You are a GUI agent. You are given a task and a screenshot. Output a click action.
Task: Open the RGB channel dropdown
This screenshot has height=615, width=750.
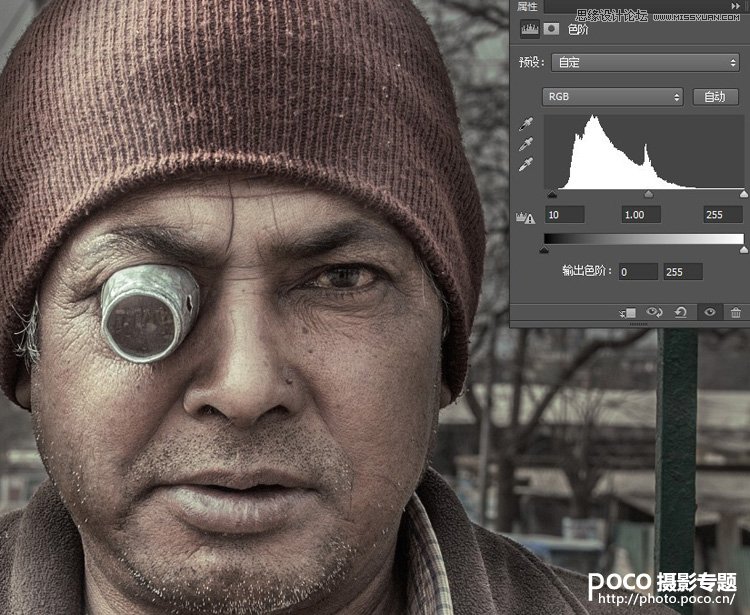point(612,97)
